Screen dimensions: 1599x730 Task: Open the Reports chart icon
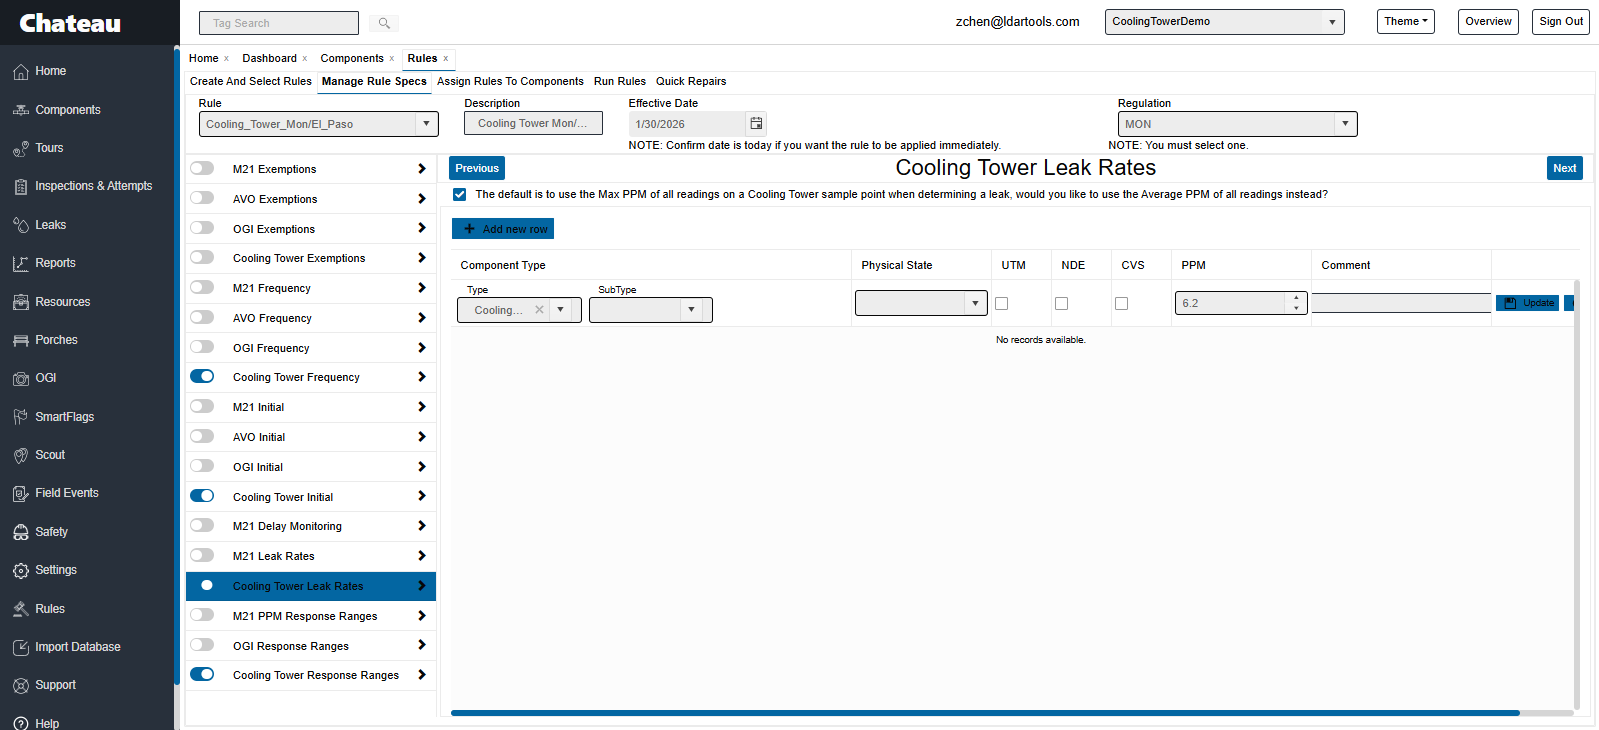click(x=20, y=264)
